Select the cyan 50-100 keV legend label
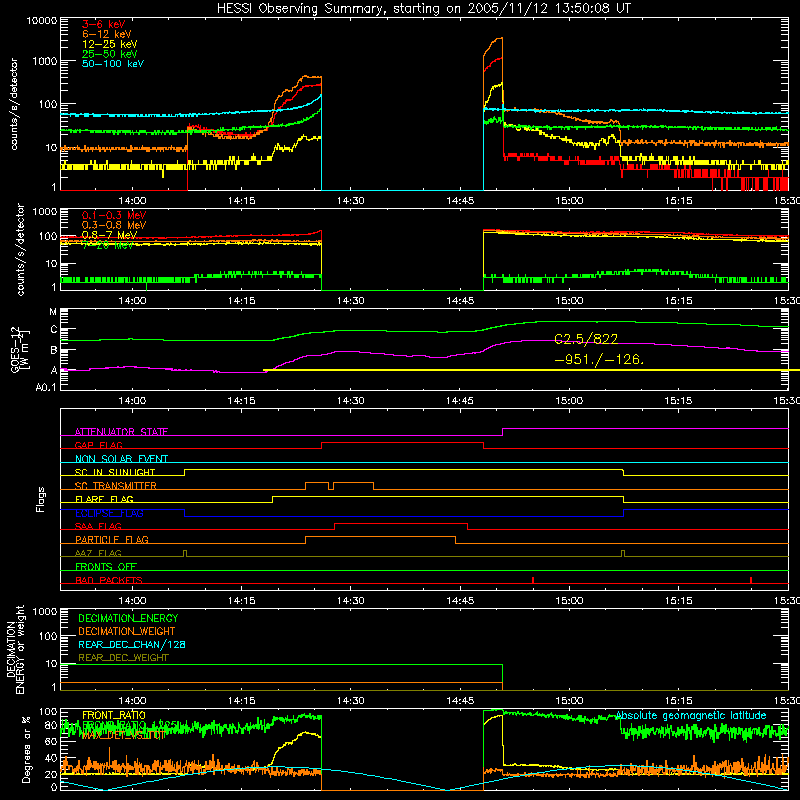 [113, 64]
